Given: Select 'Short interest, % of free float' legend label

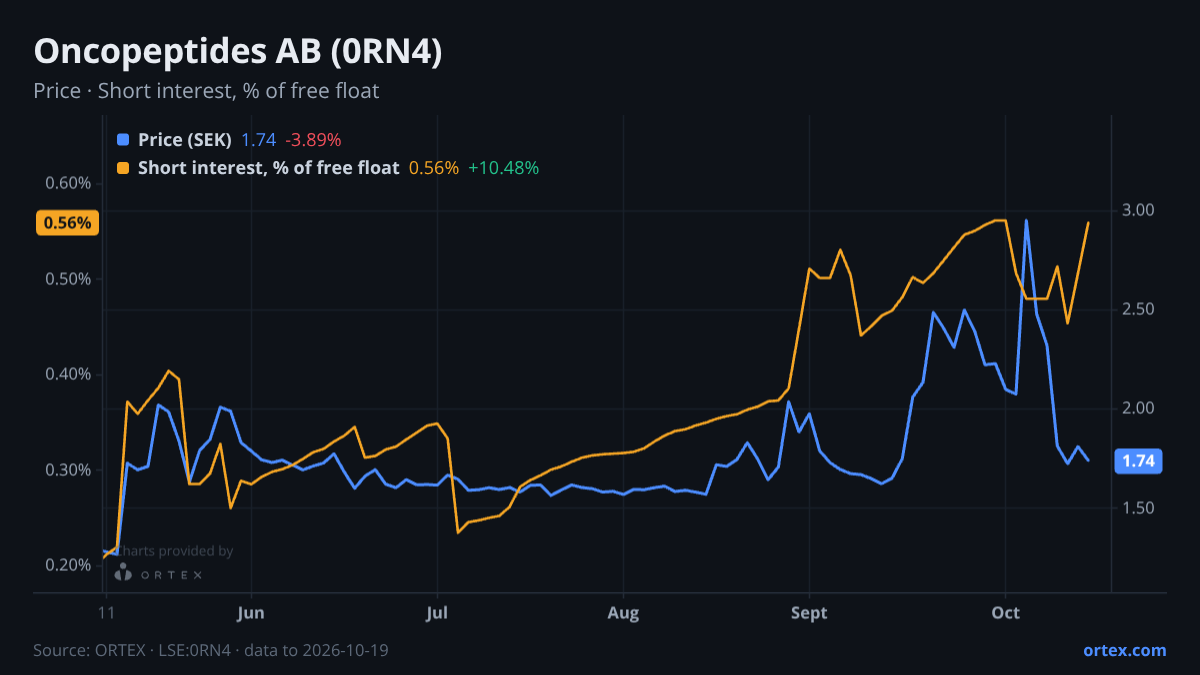Looking at the screenshot, I should click(x=268, y=168).
